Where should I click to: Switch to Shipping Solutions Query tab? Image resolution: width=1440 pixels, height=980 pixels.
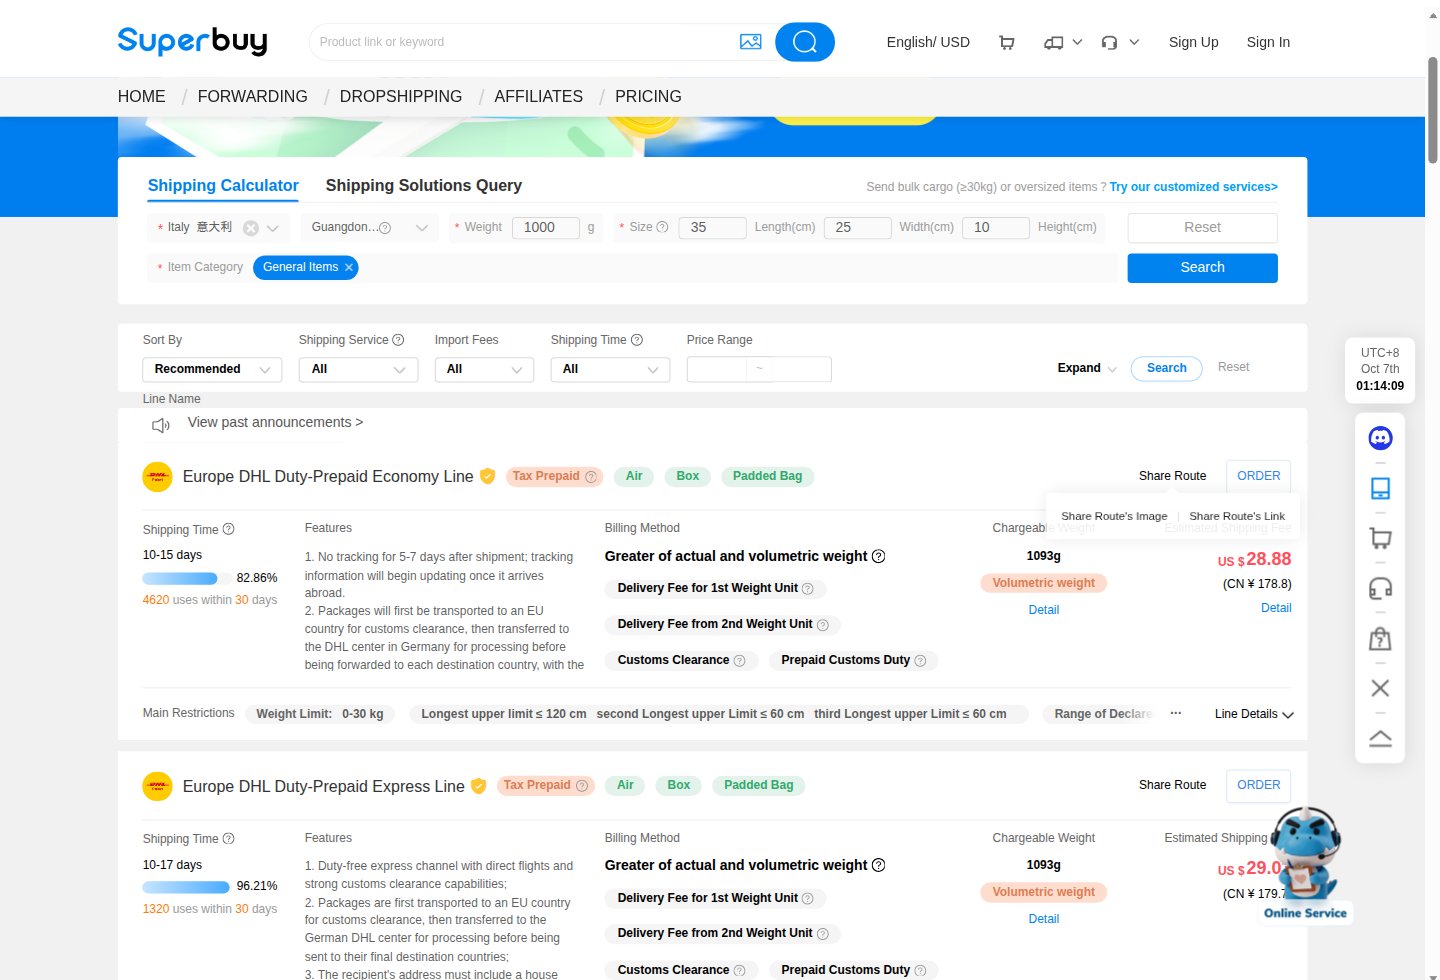click(424, 185)
